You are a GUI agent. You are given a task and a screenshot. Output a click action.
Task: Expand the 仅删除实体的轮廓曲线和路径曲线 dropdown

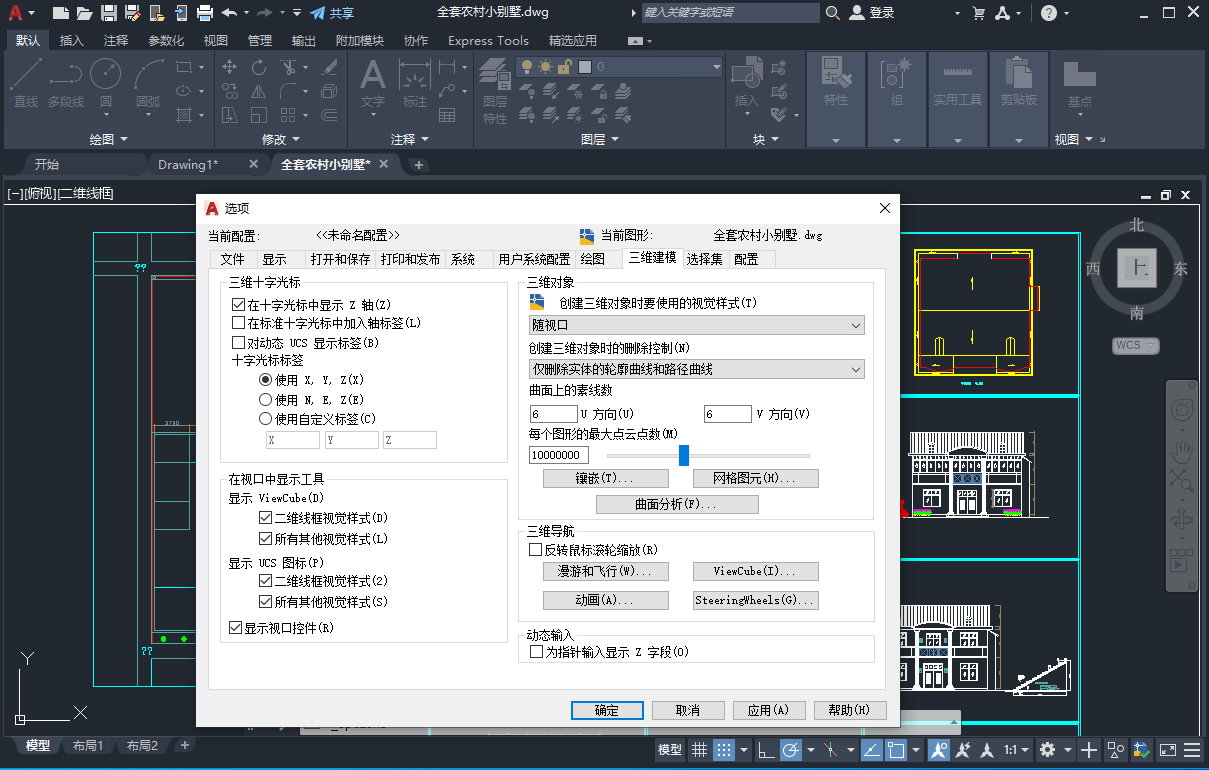coord(696,370)
